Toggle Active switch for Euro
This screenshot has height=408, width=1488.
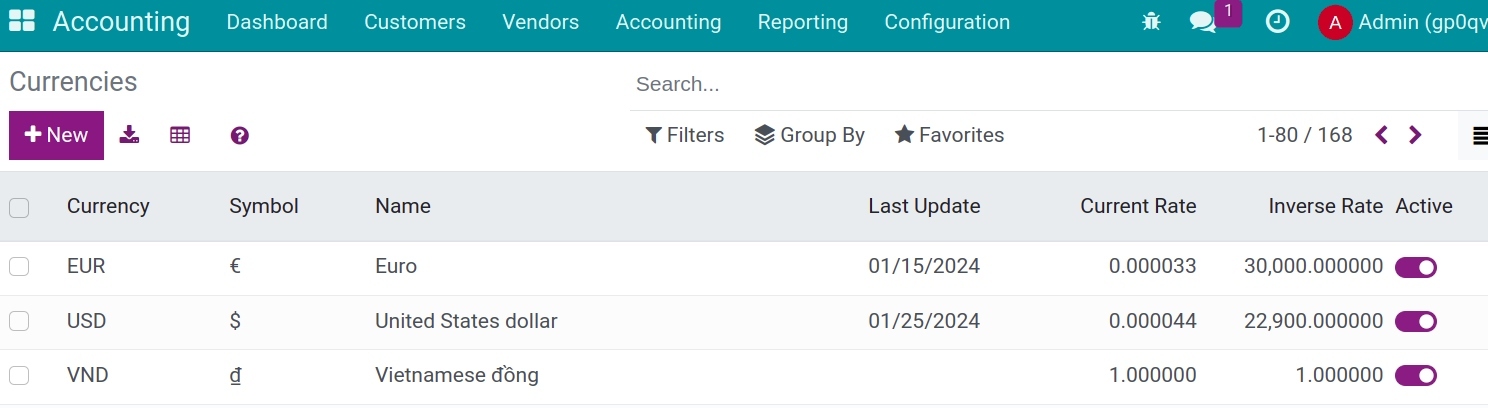(x=1416, y=267)
